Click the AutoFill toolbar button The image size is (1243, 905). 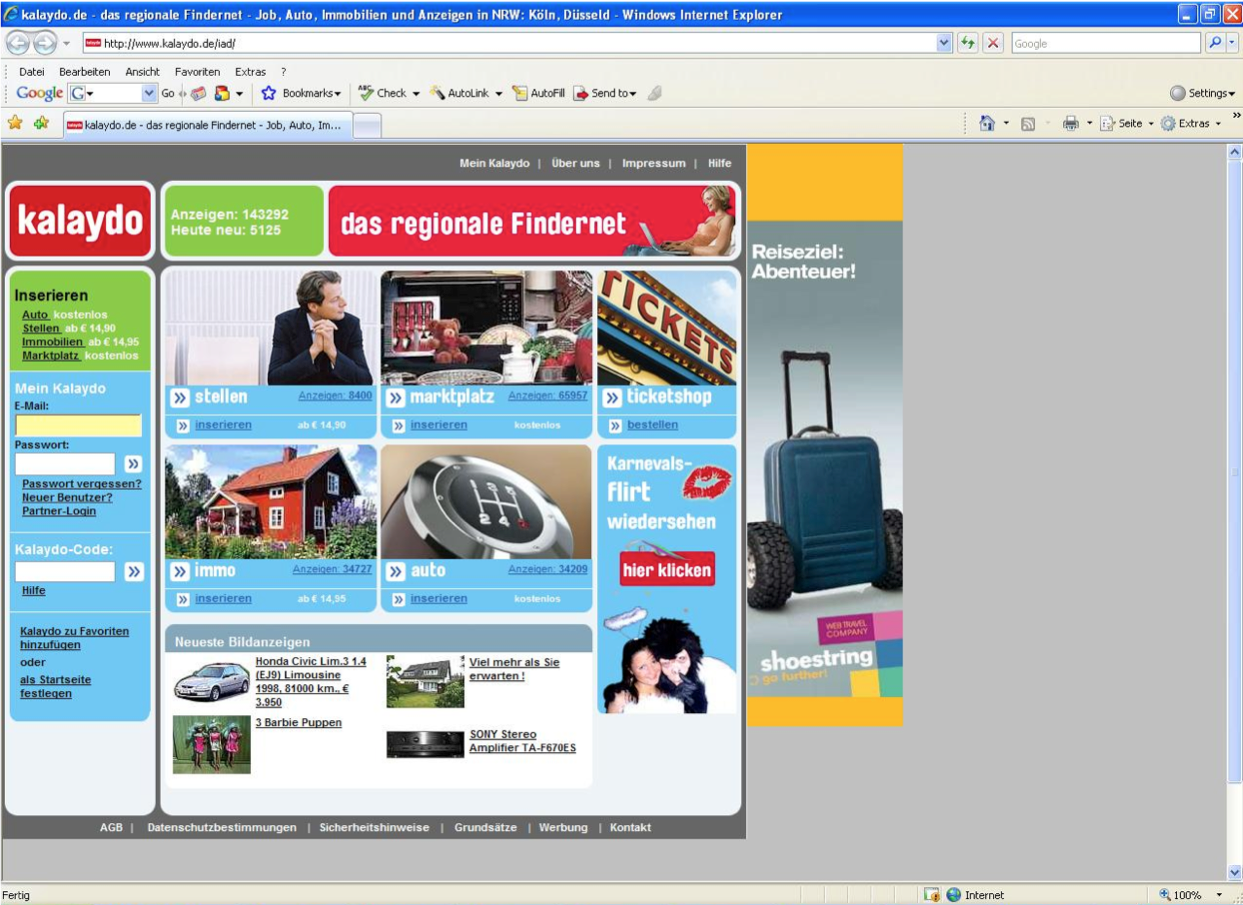tap(538, 93)
